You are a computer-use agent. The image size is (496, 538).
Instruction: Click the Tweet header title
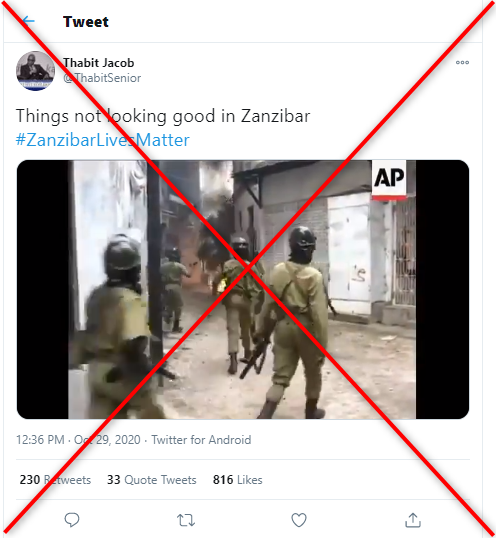pyautogui.click(x=86, y=22)
